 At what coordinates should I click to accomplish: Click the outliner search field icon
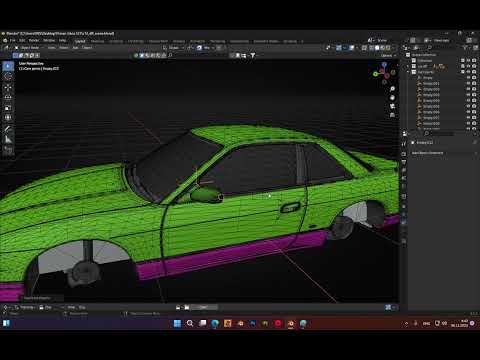click(x=429, y=48)
